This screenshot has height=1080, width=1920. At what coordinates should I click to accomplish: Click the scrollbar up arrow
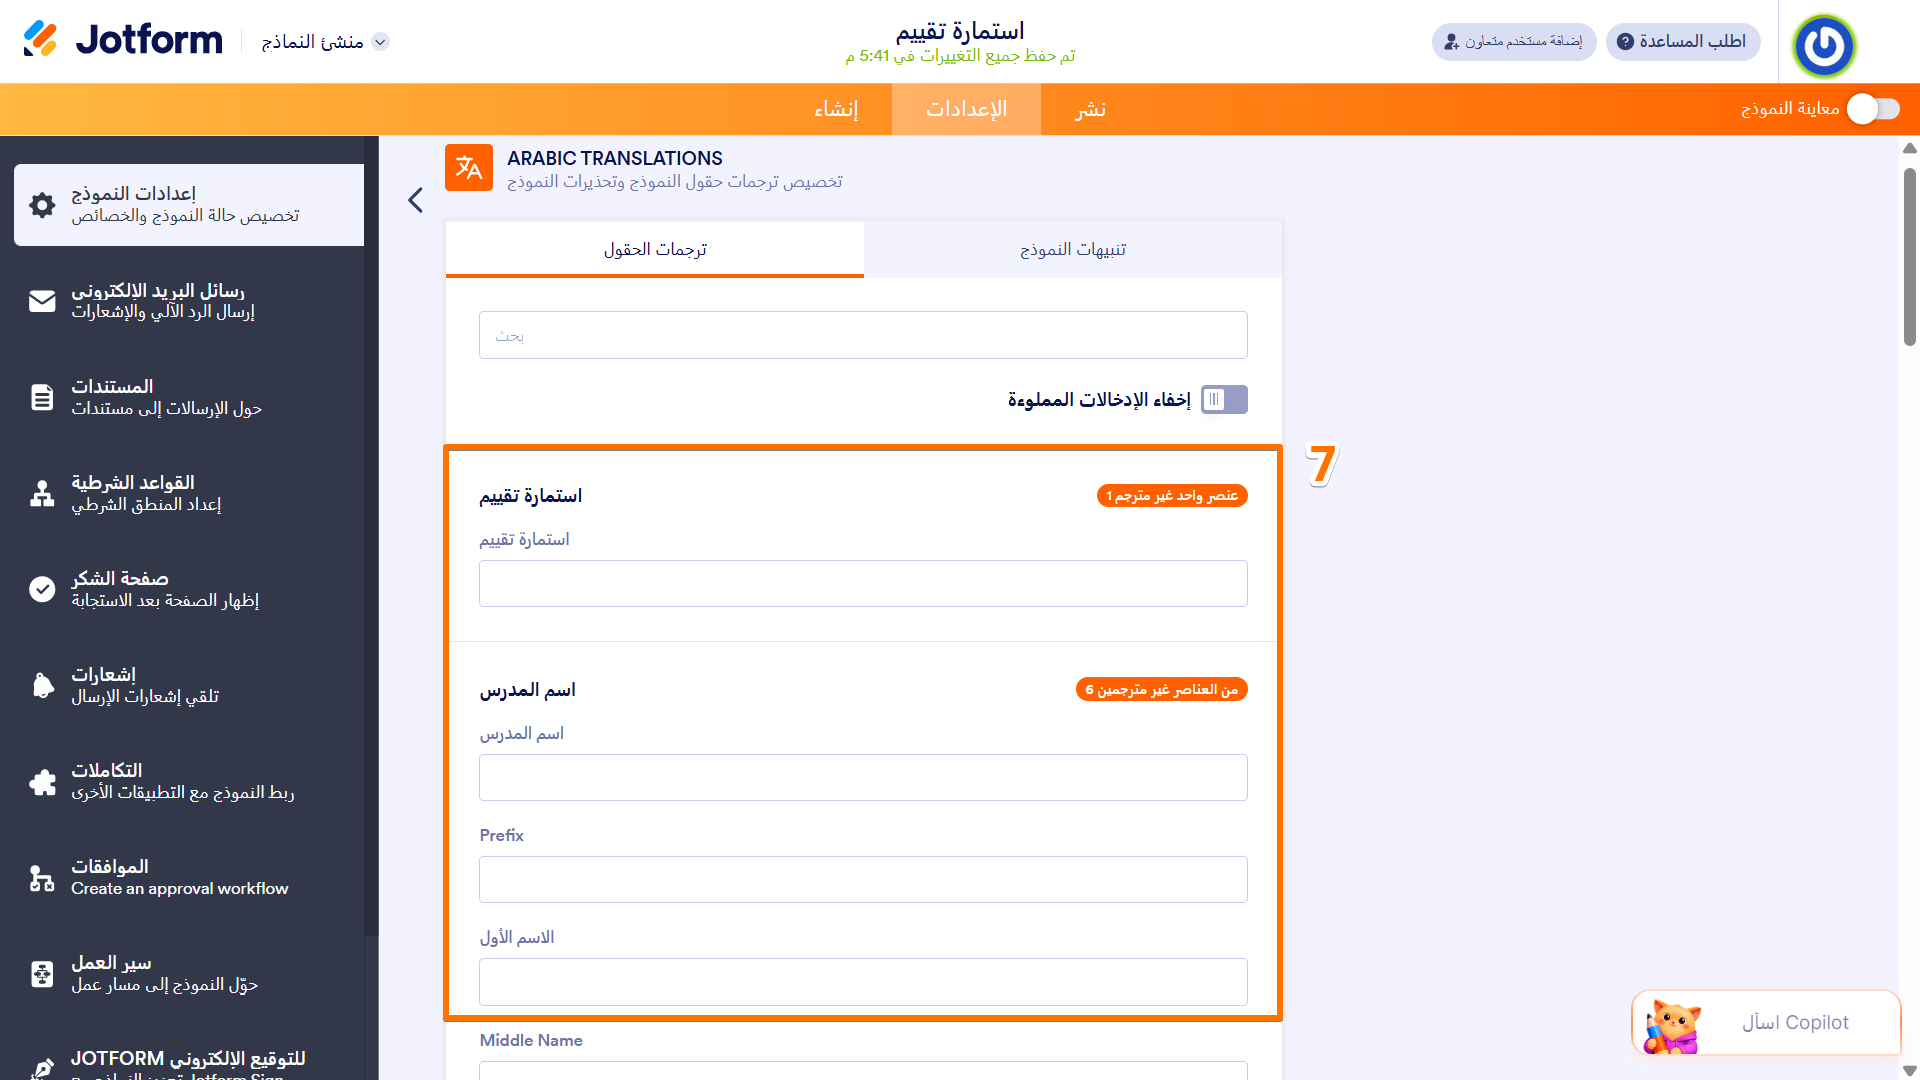[x=1910, y=148]
